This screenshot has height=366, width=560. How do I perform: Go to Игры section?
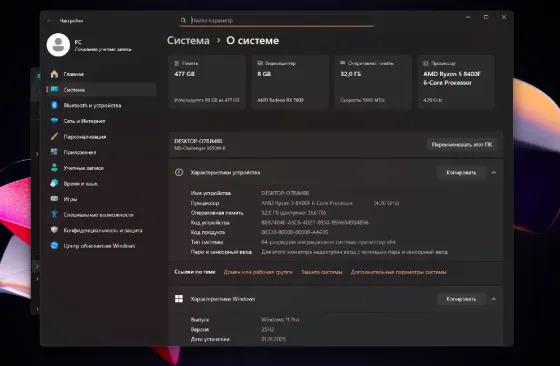tap(101, 199)
